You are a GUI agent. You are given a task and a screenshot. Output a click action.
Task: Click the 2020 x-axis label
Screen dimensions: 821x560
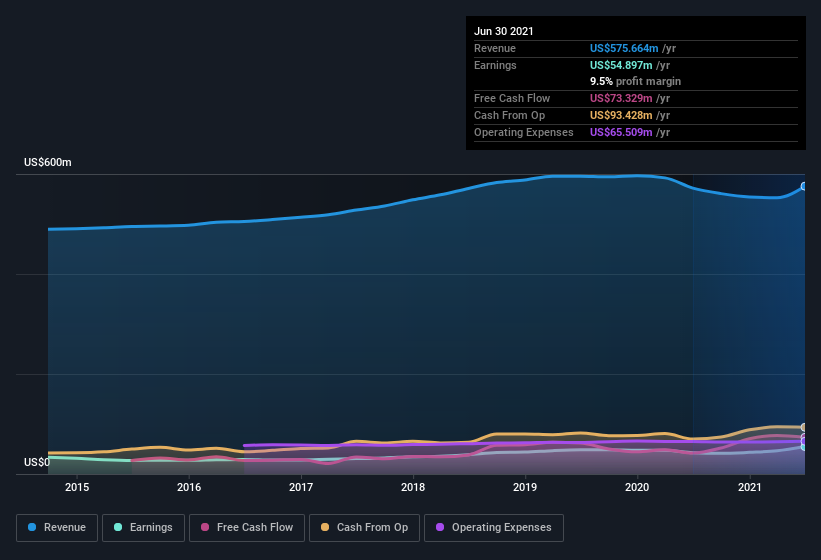pos(637,487)
